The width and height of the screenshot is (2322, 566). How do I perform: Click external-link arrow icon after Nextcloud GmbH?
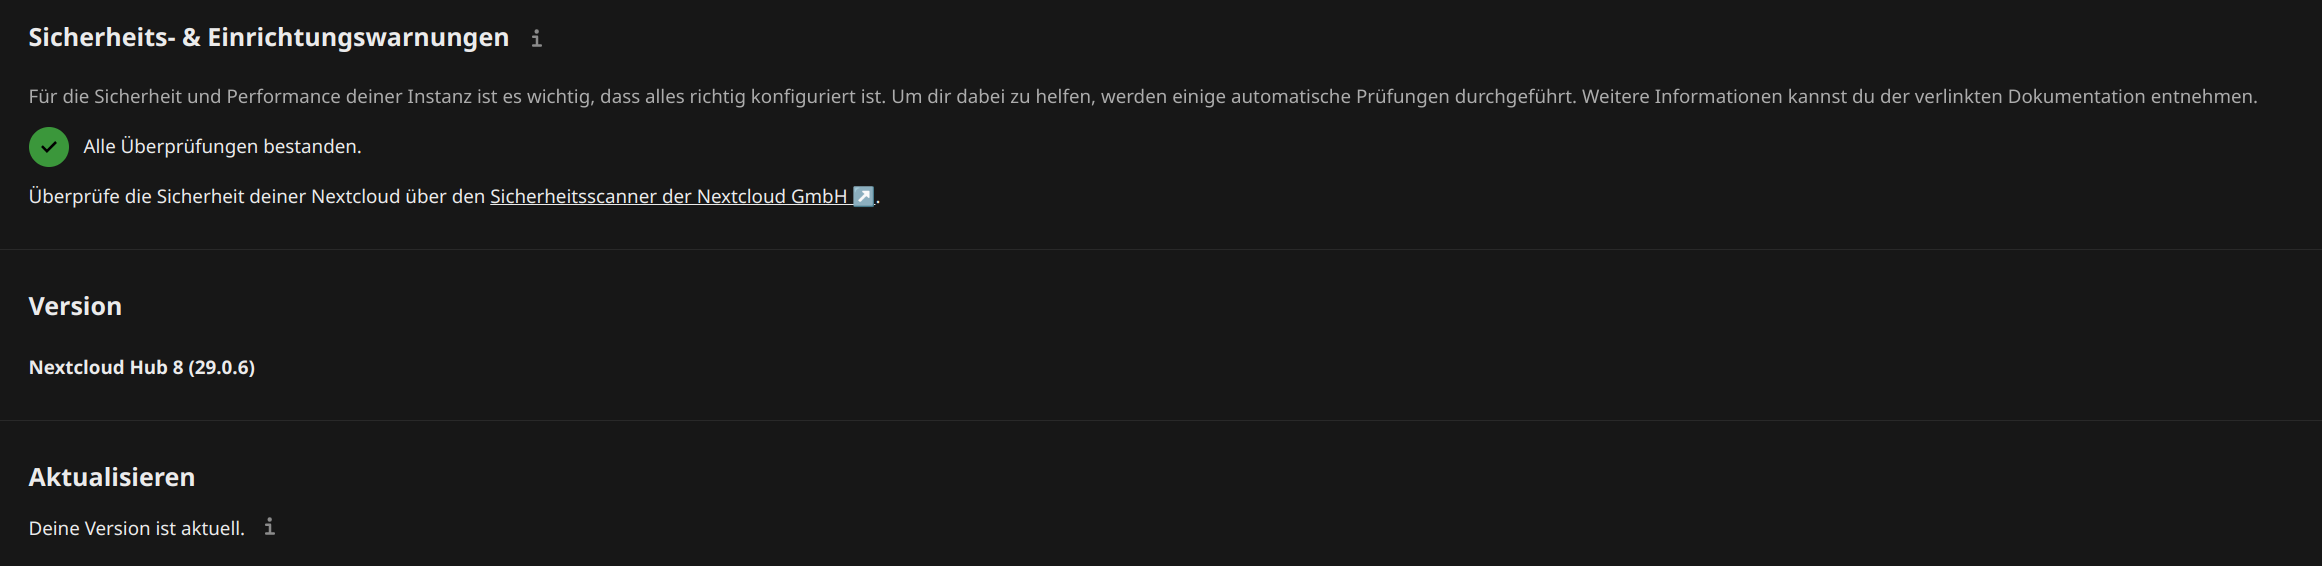[863, 196]
